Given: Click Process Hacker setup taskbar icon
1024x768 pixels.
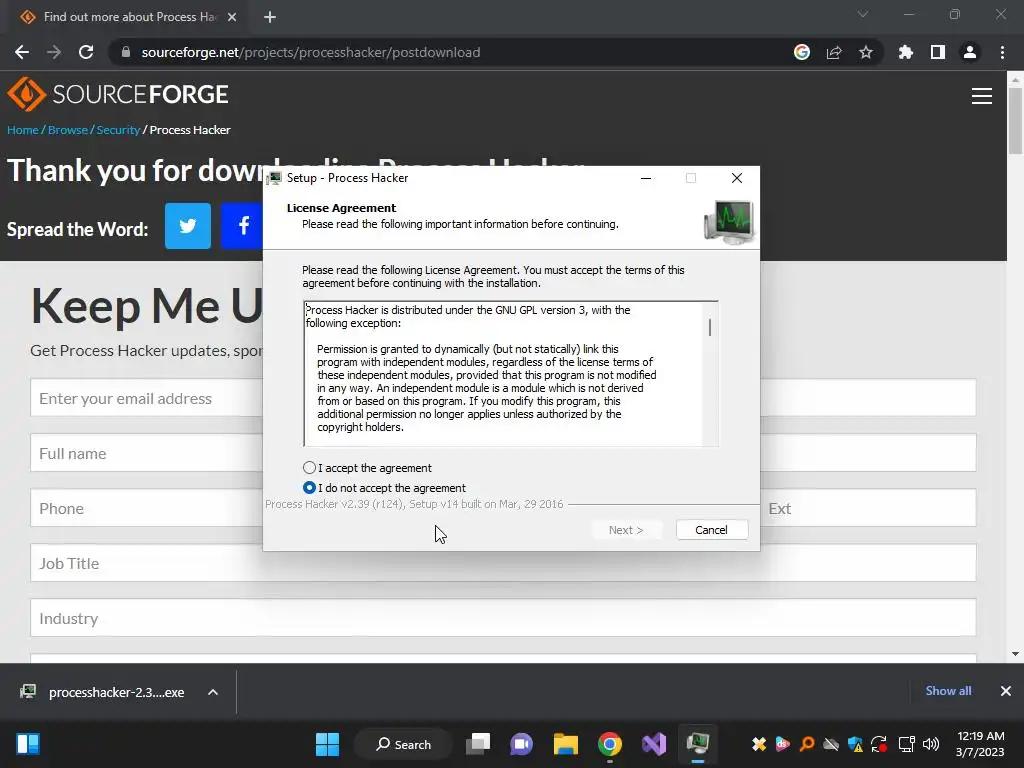Looking at the screenshot, I should (697, 744).
